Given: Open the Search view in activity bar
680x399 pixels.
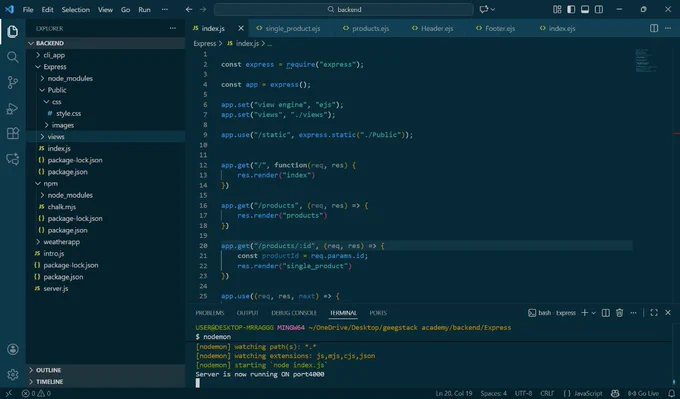Looking at the screenshot, I should click(x=13, y=57).
